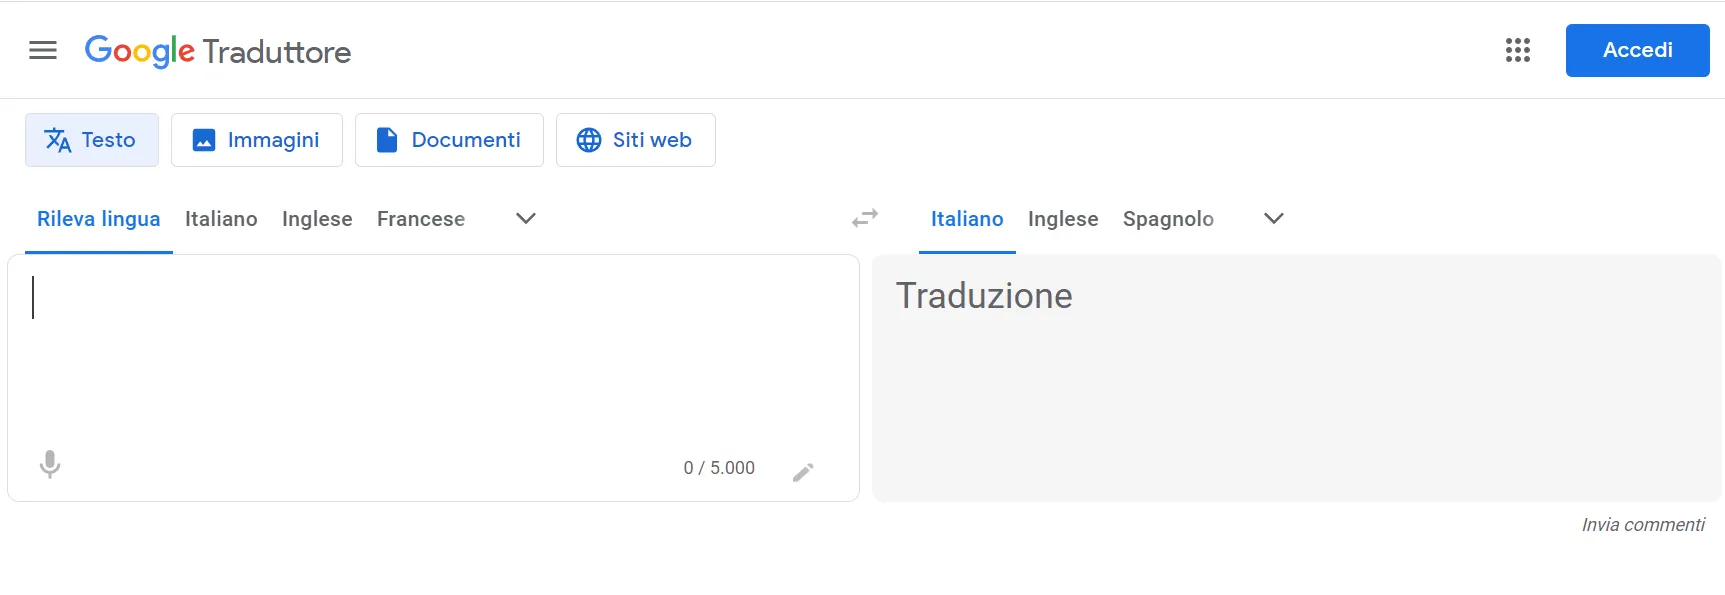Swap source and target languages
Image resolution: width=1725 pixels, height=595 pixels.
click(864, 218)
